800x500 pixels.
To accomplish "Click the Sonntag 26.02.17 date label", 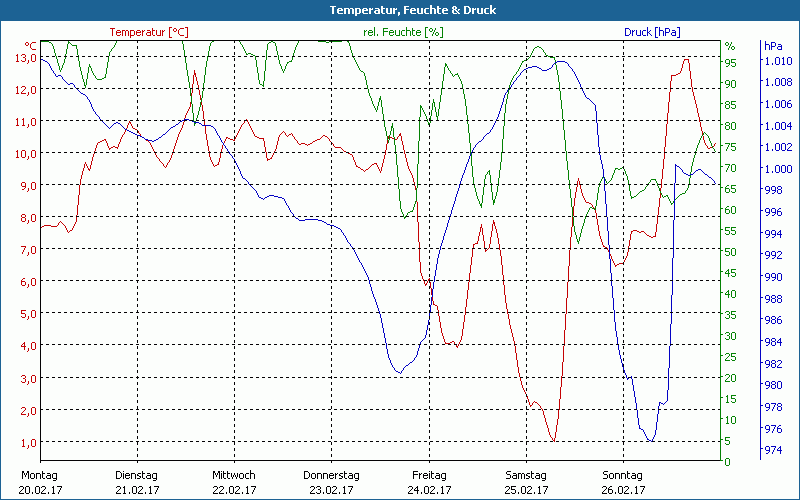I will 622,482.
